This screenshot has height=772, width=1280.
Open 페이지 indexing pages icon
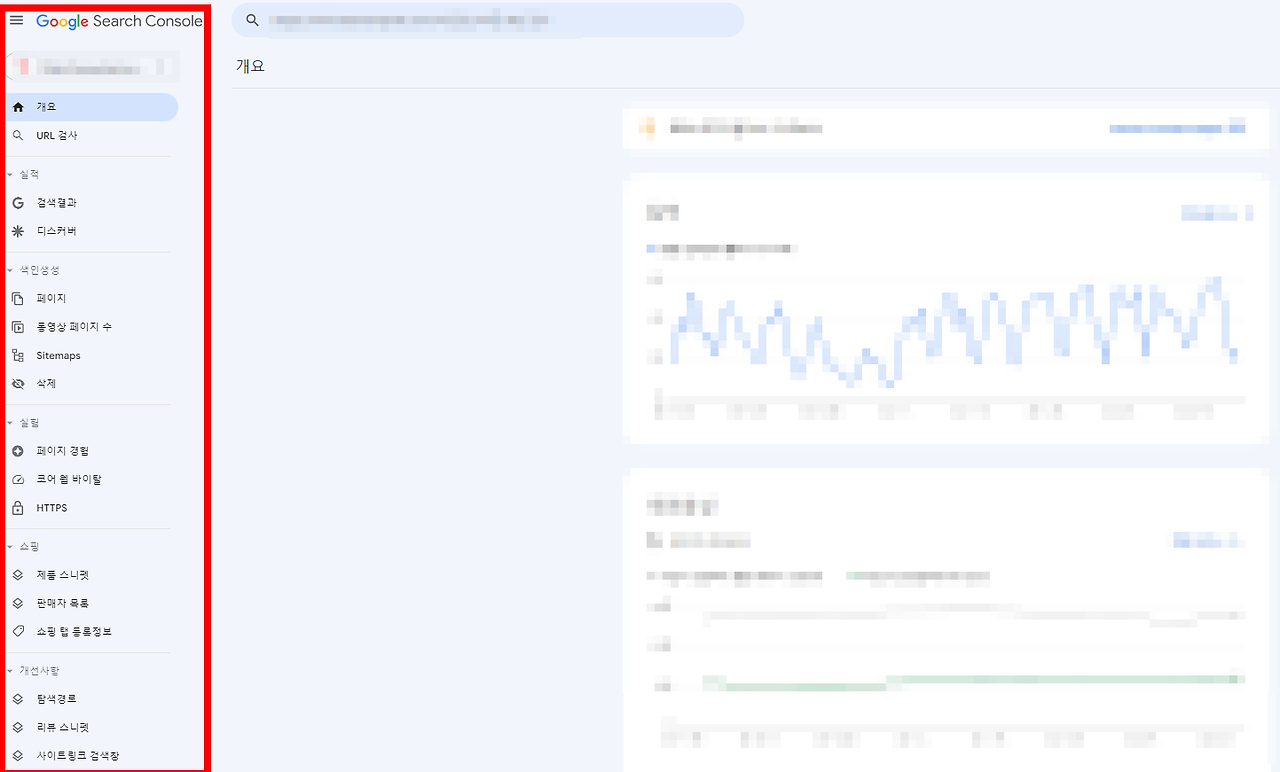tap(18, 299)
